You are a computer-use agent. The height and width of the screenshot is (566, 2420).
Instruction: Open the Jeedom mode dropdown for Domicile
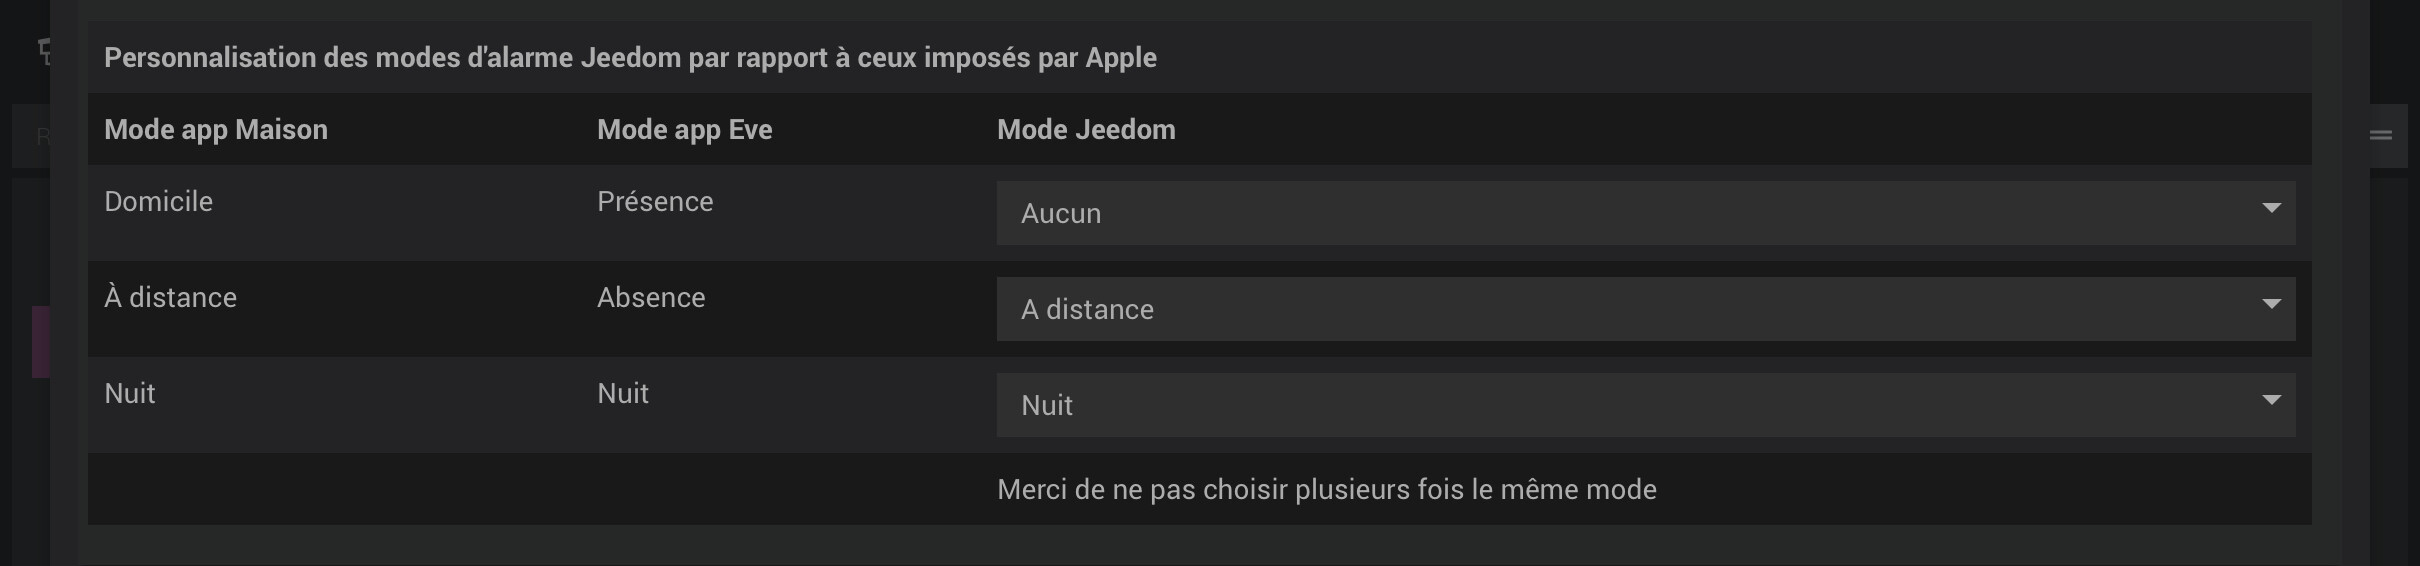click(1646, 213)
